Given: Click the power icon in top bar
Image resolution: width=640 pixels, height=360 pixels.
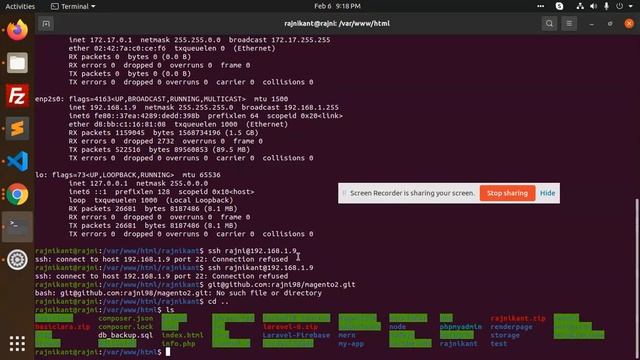Looking at the screenshot, I should (x=620, y=6).
